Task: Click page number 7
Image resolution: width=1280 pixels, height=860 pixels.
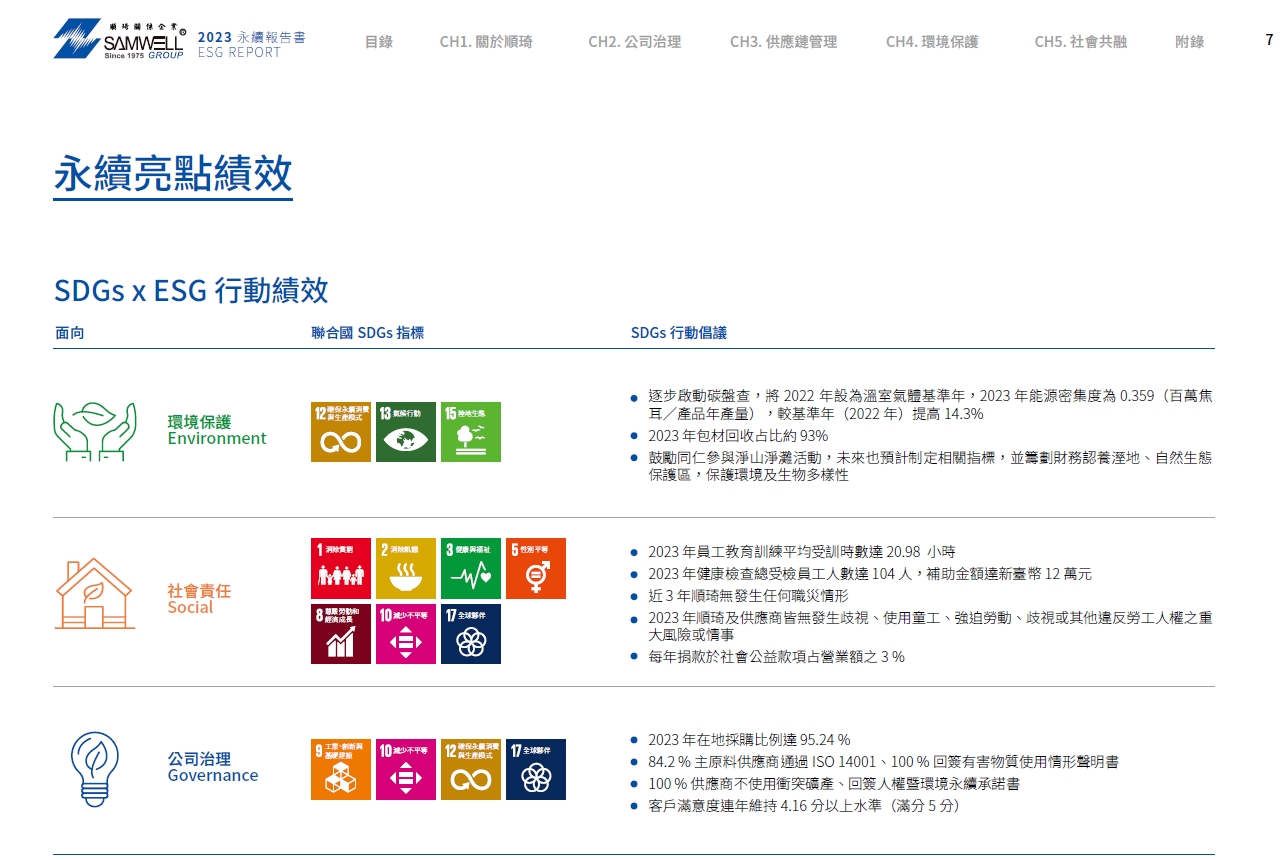Action: 1270,40
